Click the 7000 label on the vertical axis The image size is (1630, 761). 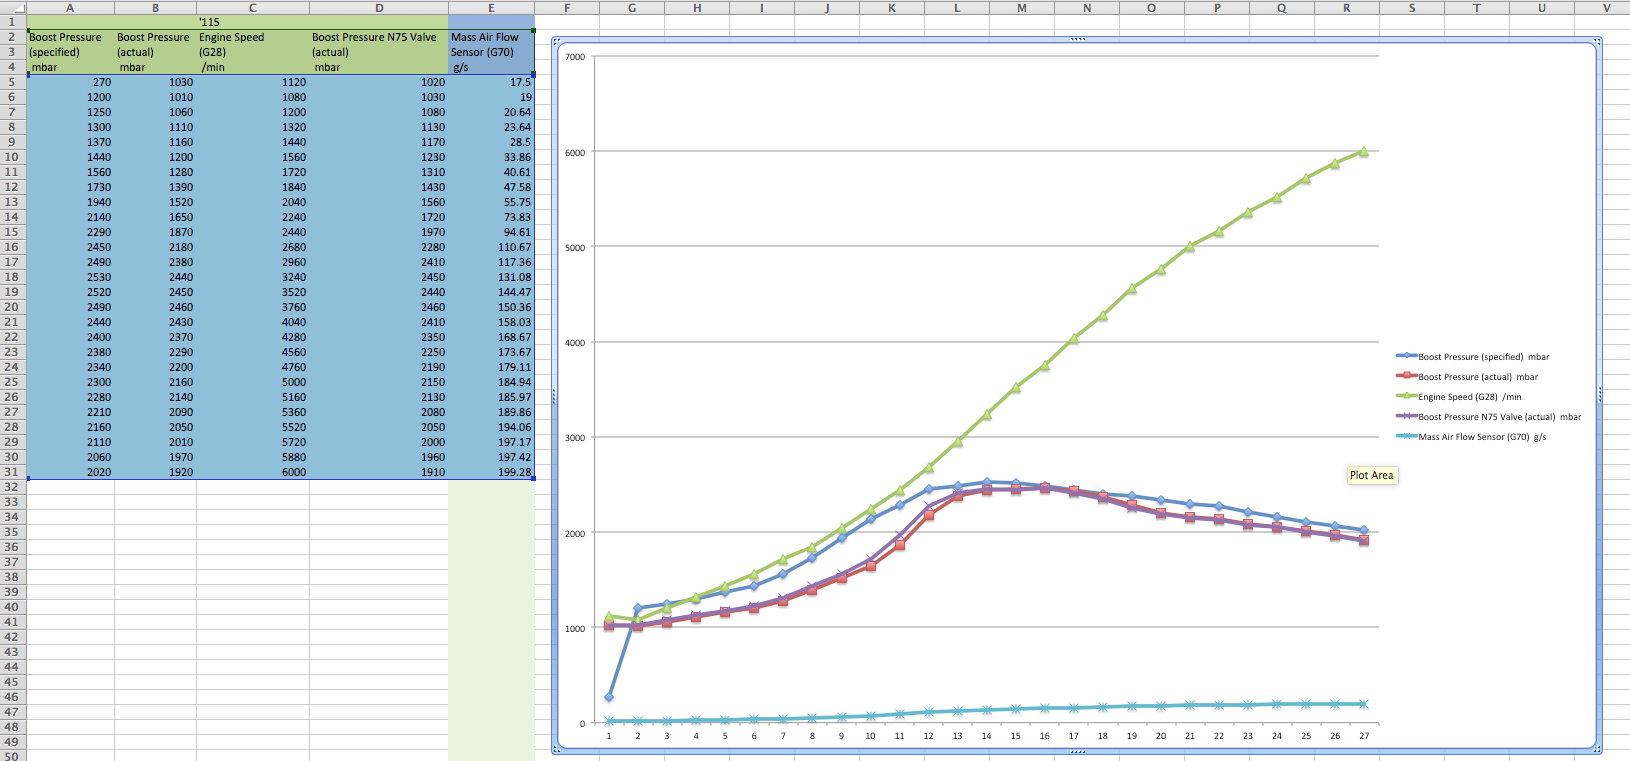[575, 57]
